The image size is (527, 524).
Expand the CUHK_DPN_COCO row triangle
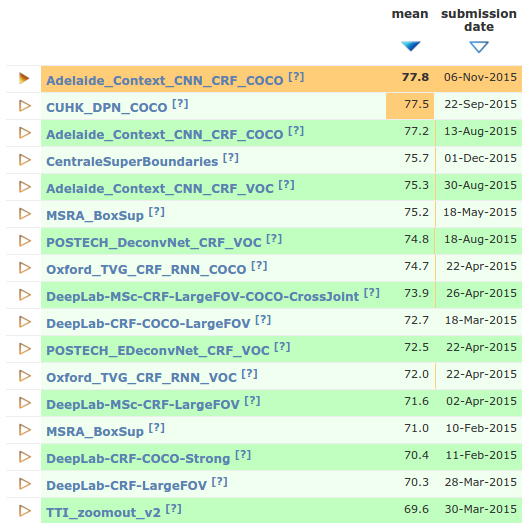click(25, 106)
